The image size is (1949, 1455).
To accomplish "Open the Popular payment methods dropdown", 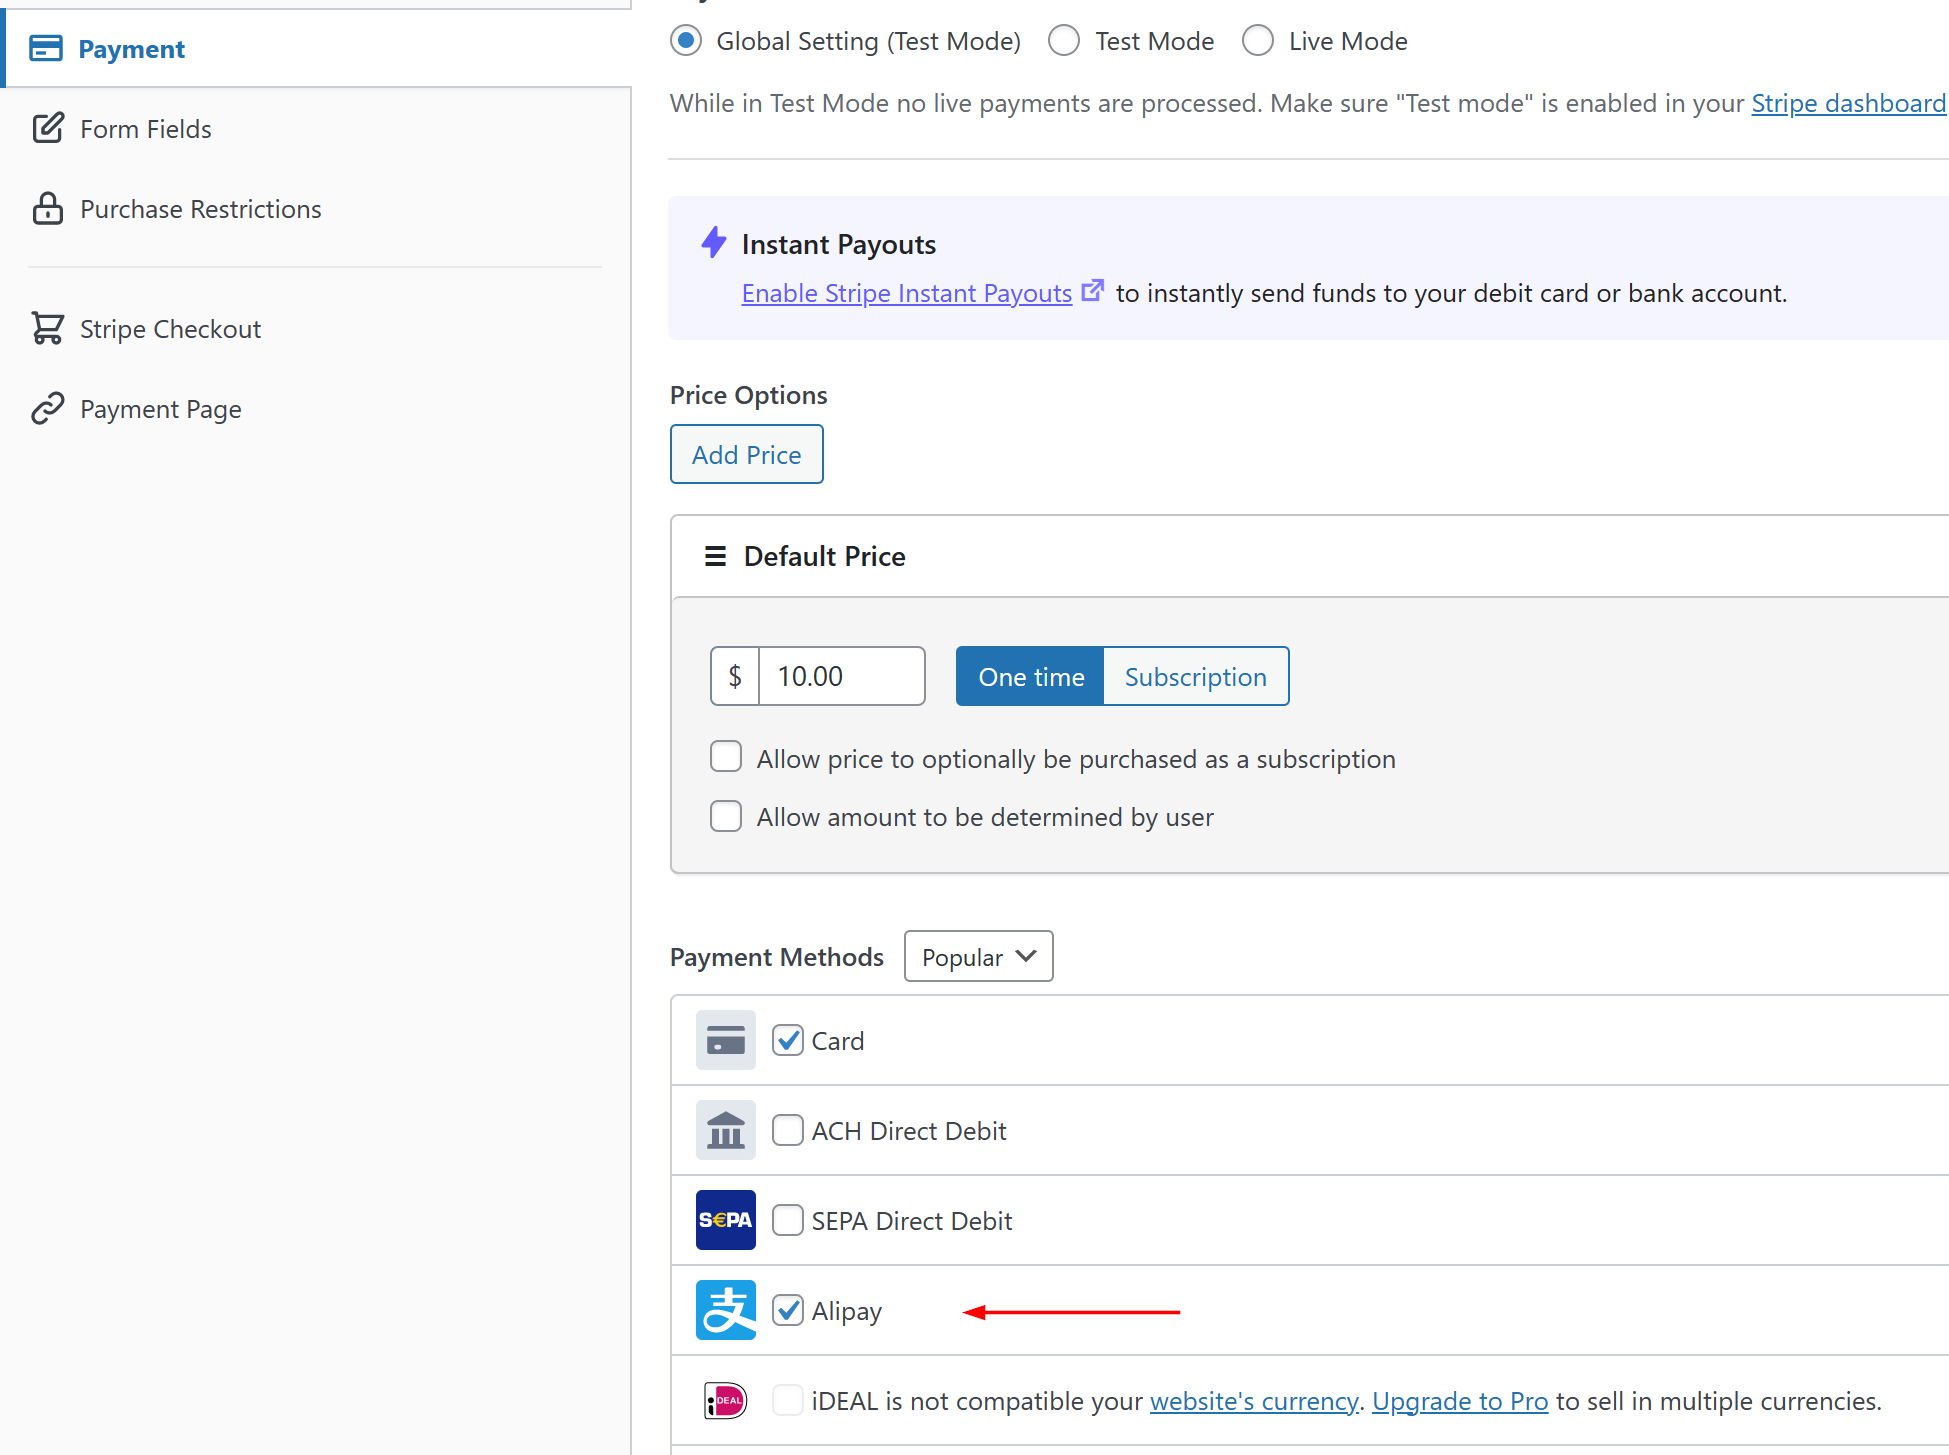I will coord(978,957).
